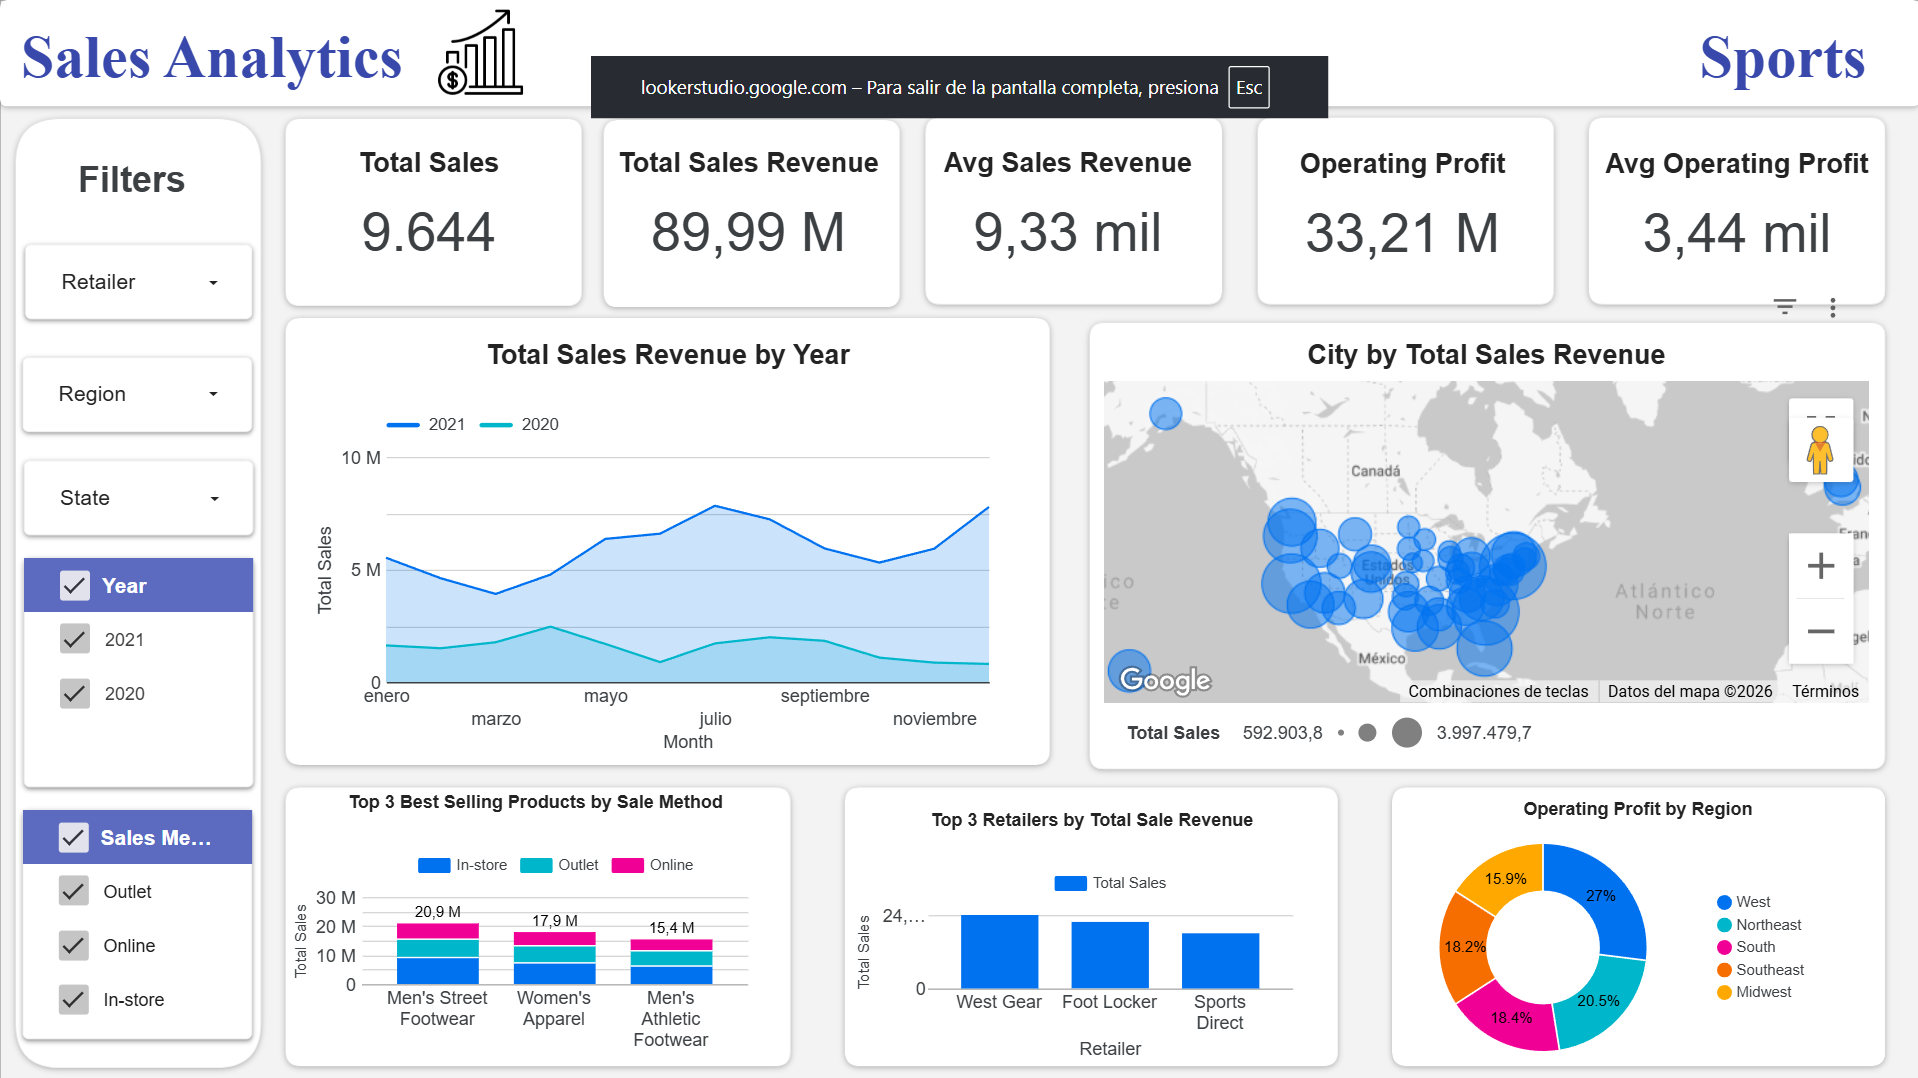Open the Retailer filter dropdown
This screenshot has height=1078, width=1918.
pyautogui.click(x=138, y=282)
